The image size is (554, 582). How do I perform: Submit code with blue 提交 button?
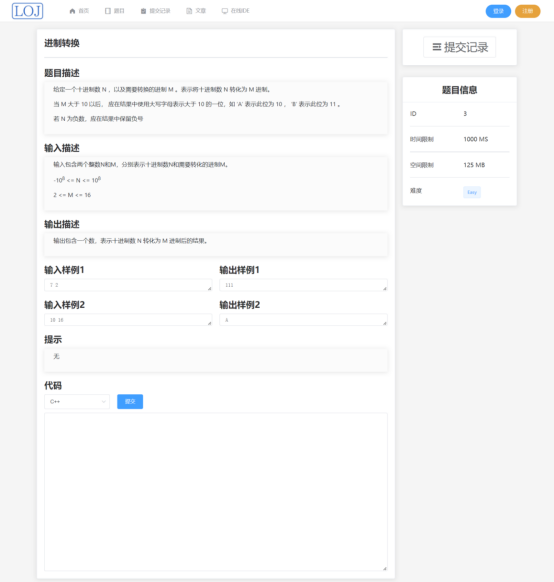point(130,402)
